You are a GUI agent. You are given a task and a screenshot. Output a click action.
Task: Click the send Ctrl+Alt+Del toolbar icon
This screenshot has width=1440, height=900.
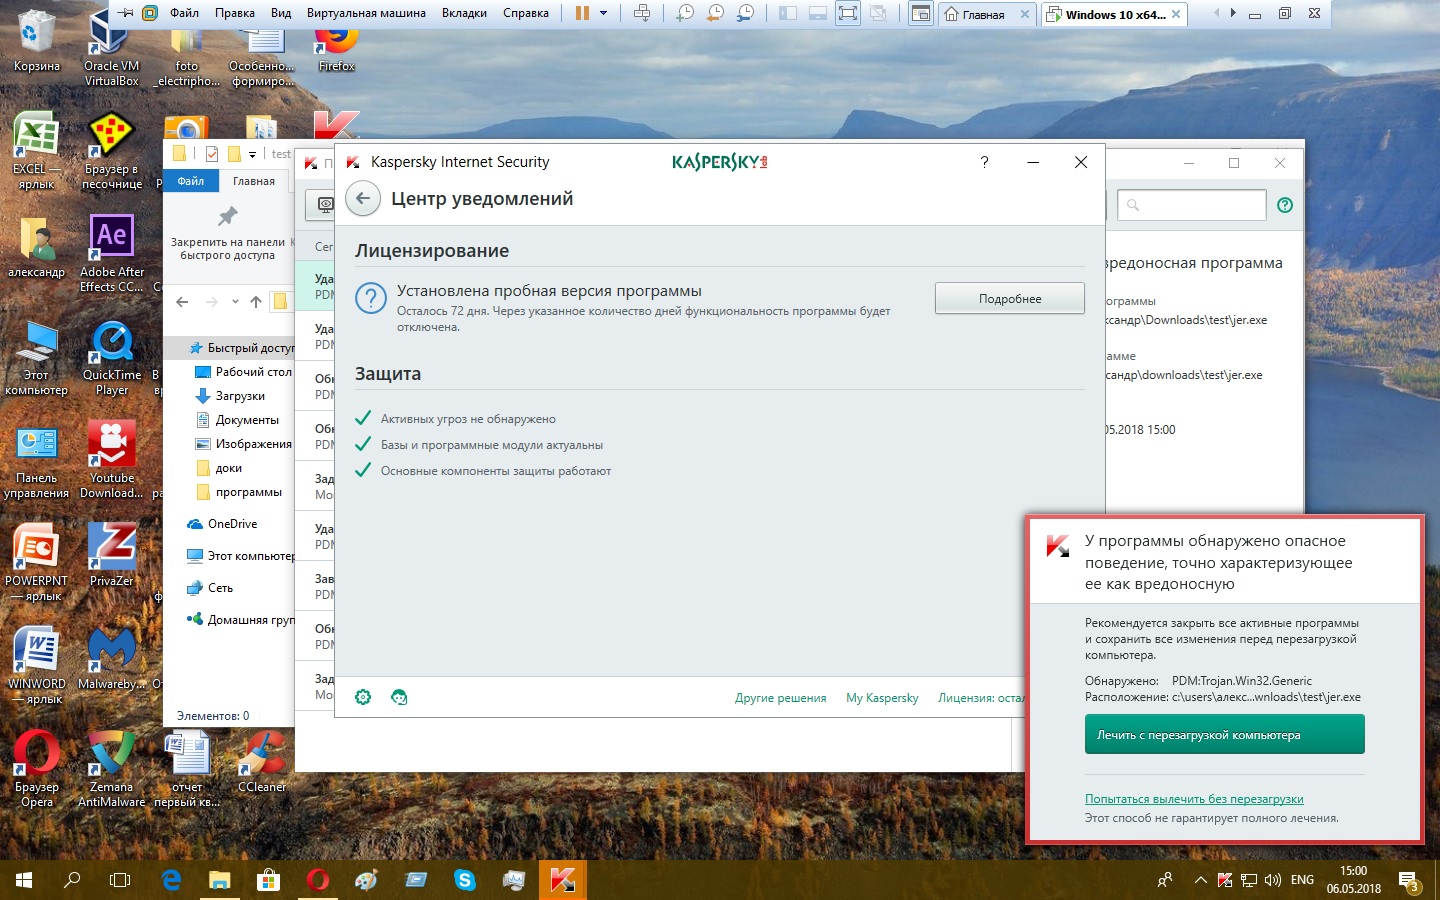pos(642,13)
